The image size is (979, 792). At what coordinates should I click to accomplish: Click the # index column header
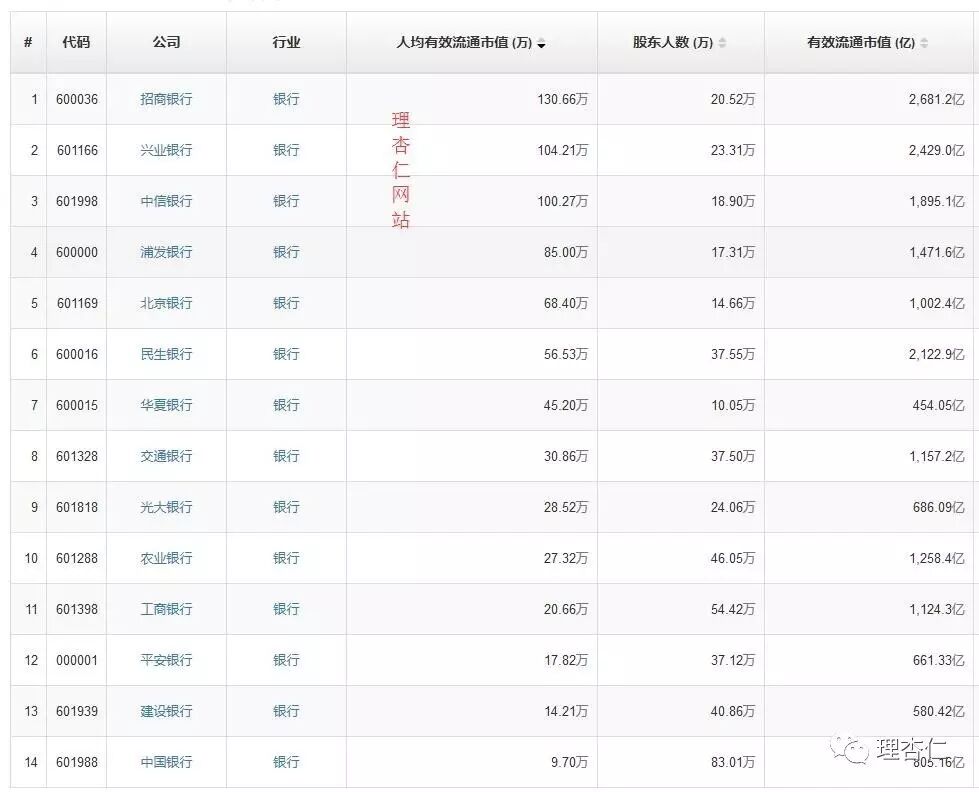(28, 42)
